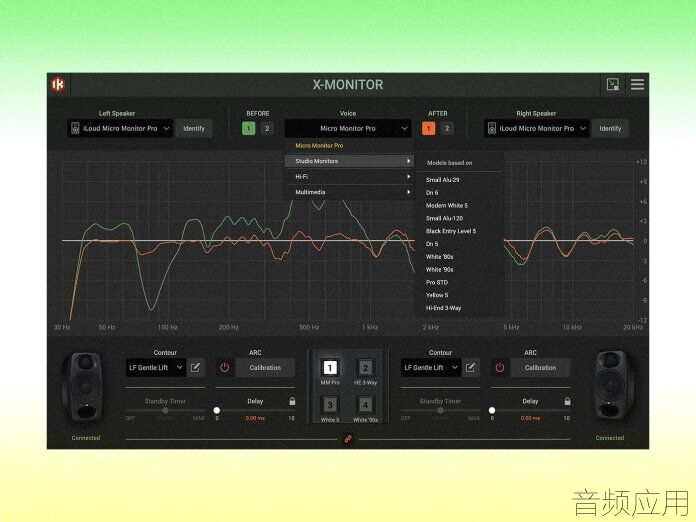Click left speaker Connected status
The width and height of the screenshot is (696, 522).
pos(86,438)
